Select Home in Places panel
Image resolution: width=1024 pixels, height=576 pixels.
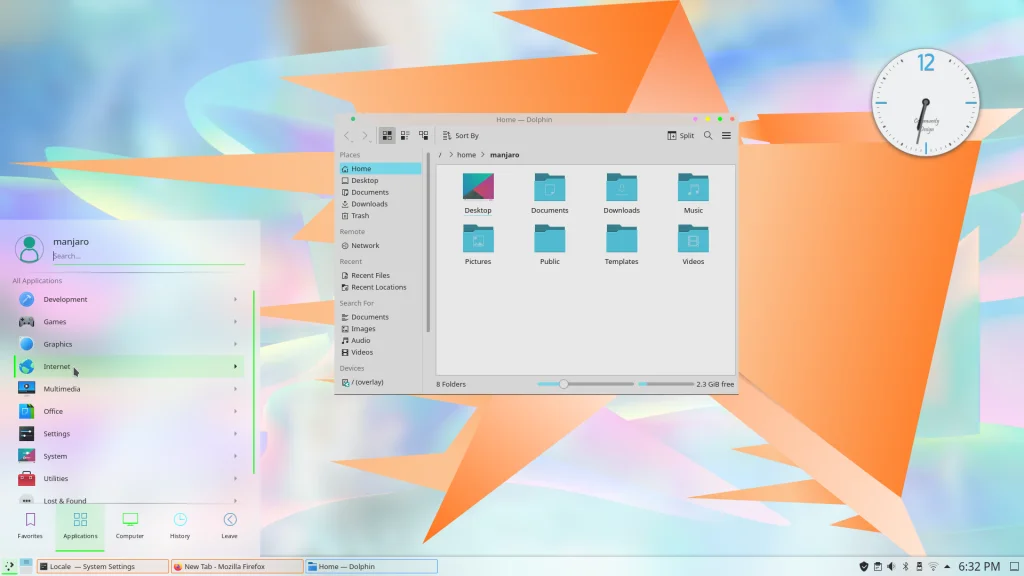point(380,168)
